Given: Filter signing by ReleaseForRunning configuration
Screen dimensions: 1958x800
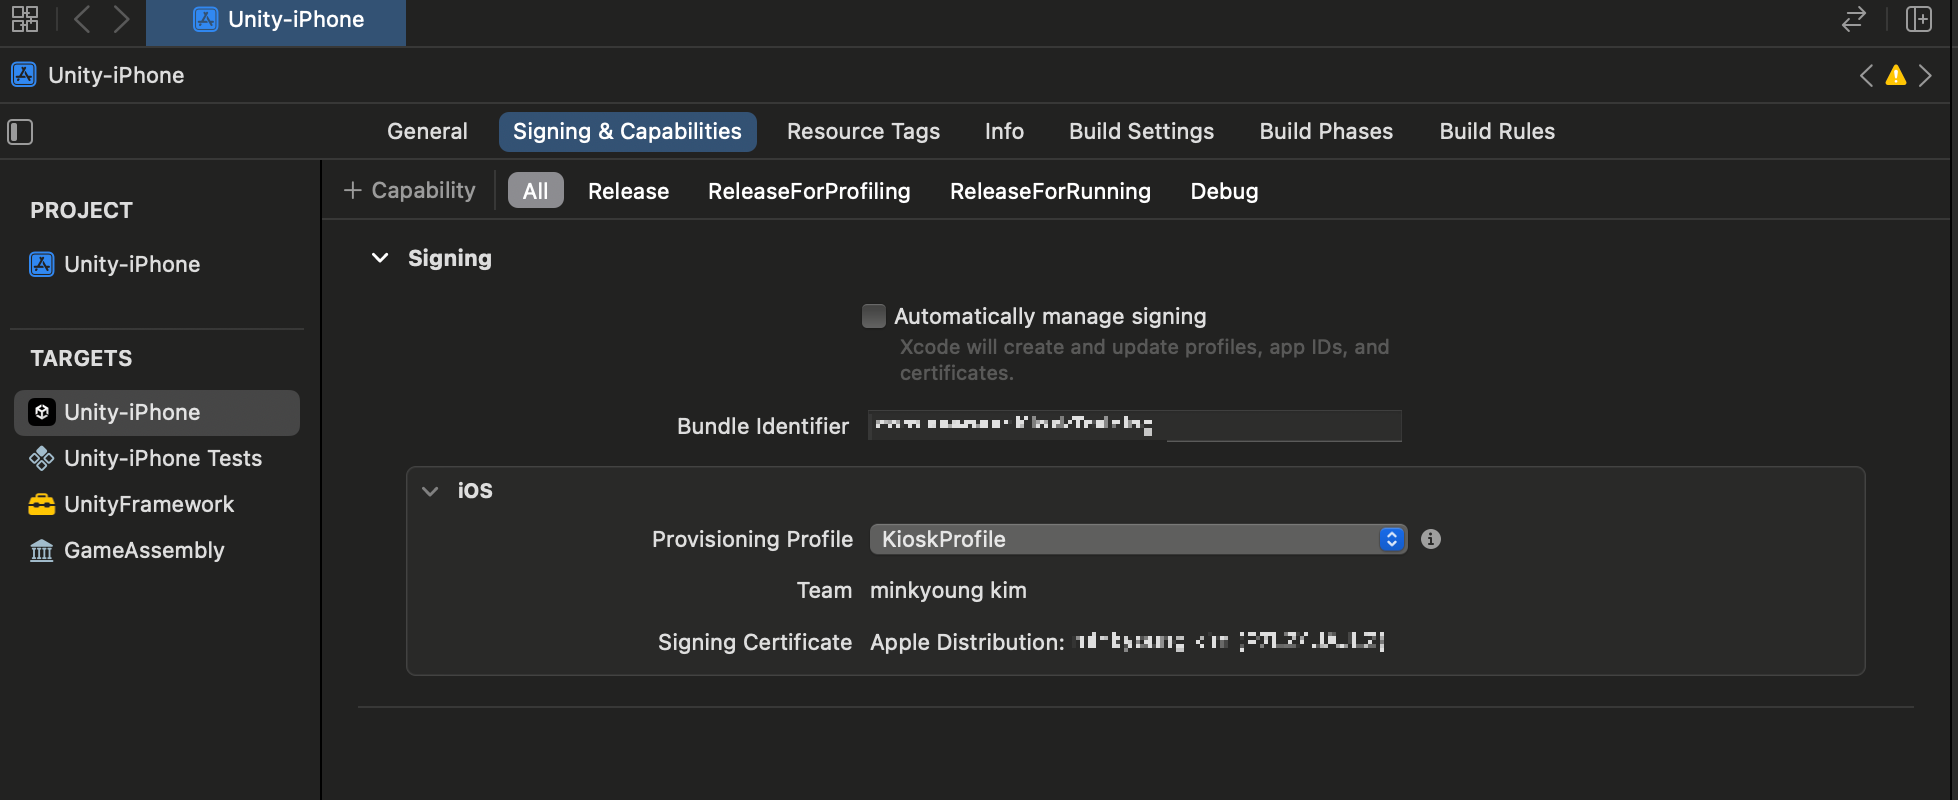Looking at the screenshot, I should [1050, 191].
